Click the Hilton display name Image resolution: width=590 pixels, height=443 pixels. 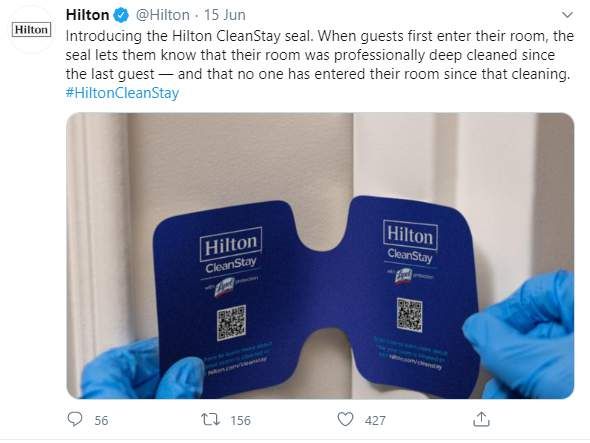(88, 15)
